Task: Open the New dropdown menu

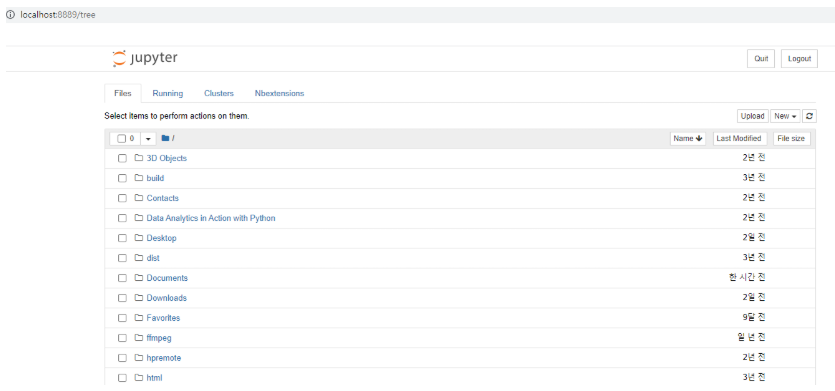Action: [785, 116]
